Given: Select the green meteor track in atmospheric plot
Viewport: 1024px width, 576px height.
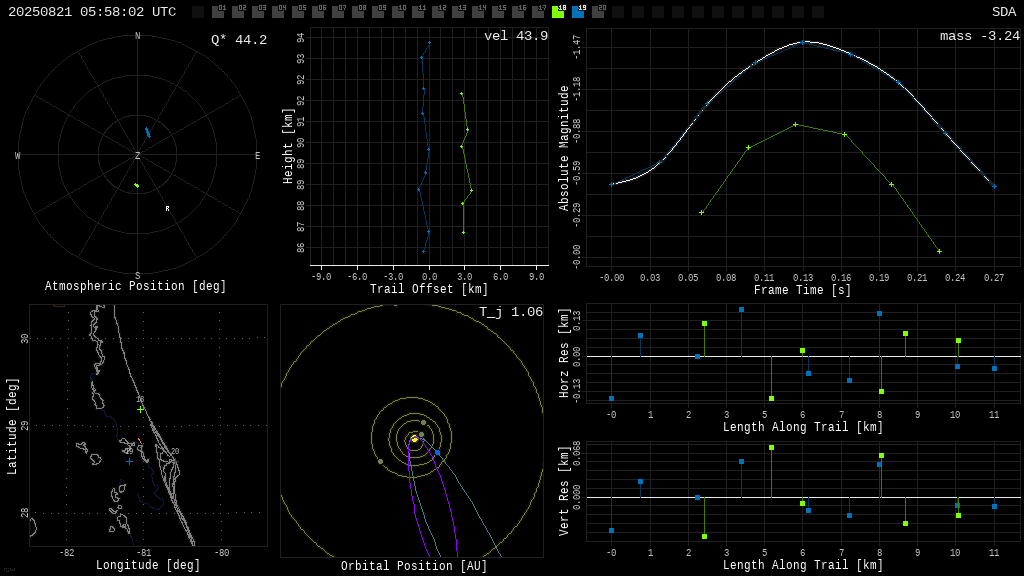Looking at the screenshot, I should (137, 185).
